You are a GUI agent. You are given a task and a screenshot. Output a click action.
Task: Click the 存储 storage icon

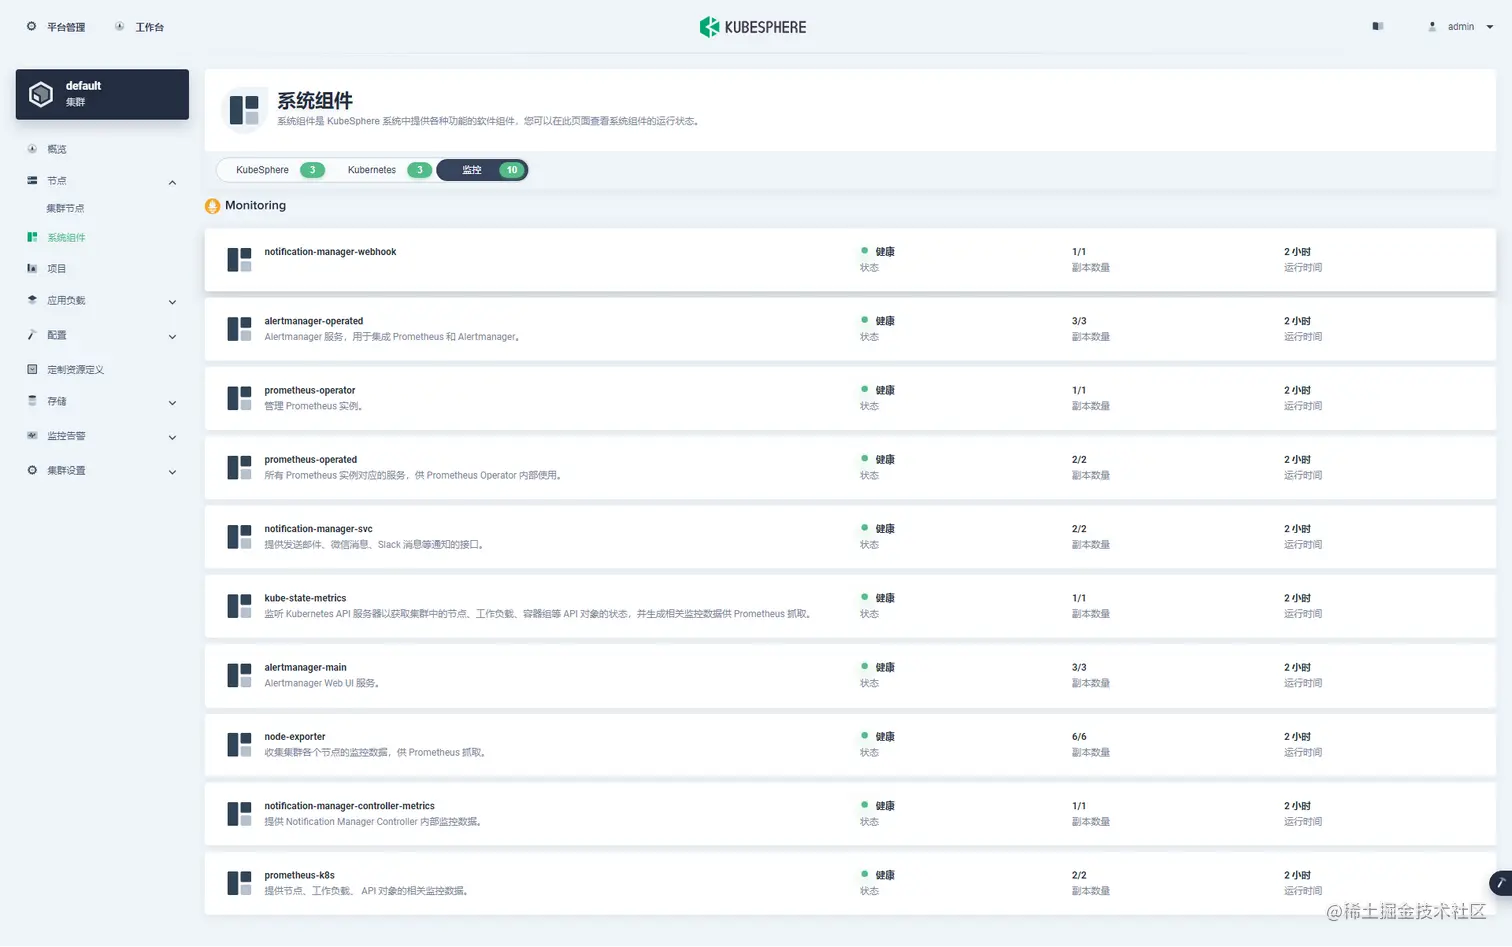click(x=32, y=401)
